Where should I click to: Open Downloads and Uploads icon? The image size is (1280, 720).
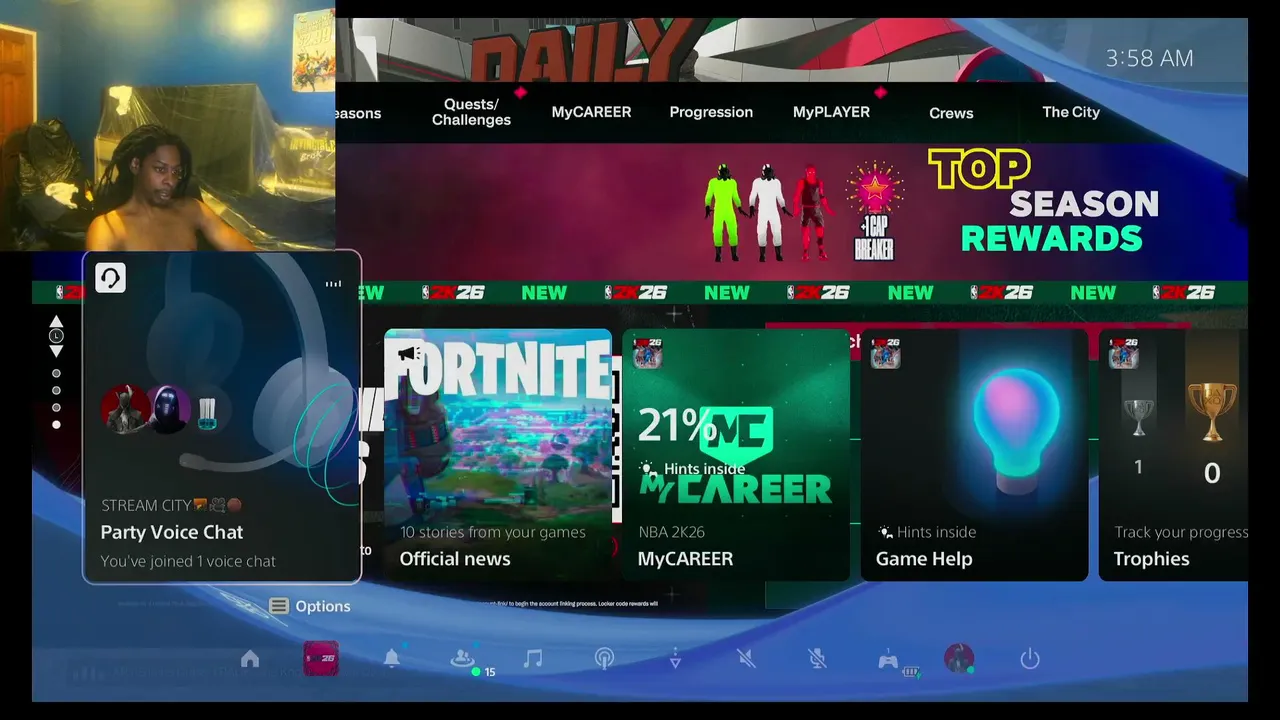pos(675,658)
